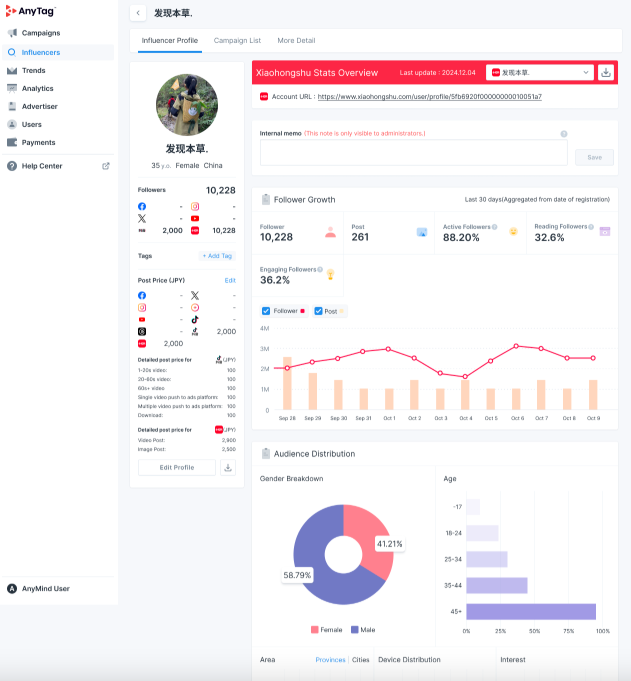The image size is (631, 681).
Task: Click the Engaging Followers info icon
Action: (x=320, y=270)
